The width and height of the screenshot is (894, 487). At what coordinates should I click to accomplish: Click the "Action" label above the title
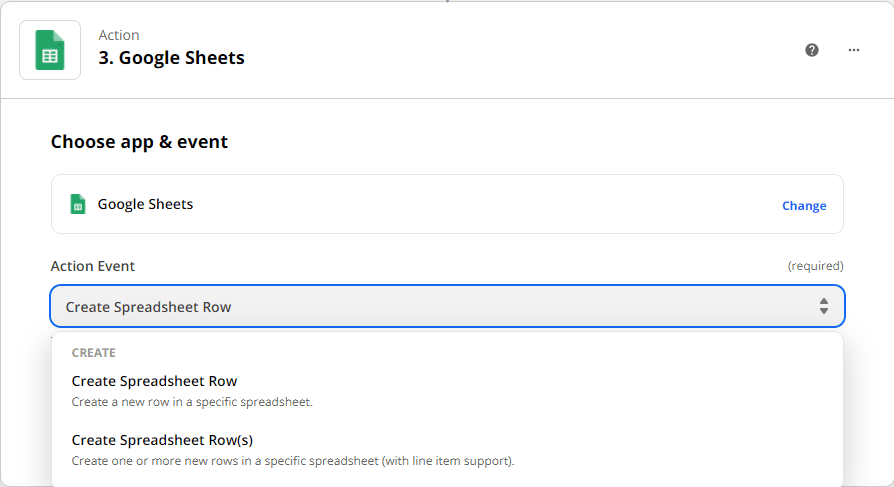[119, 36]
